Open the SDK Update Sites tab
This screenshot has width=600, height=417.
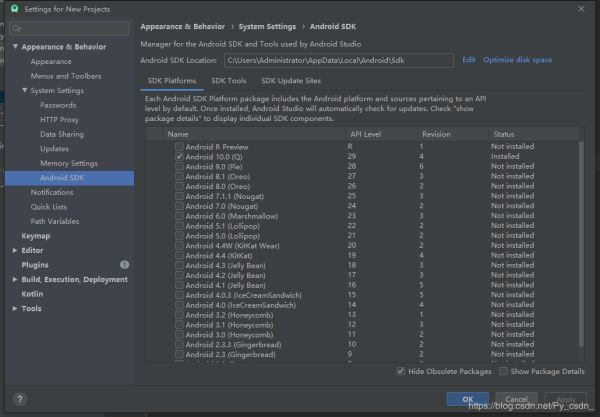point(291,80)
